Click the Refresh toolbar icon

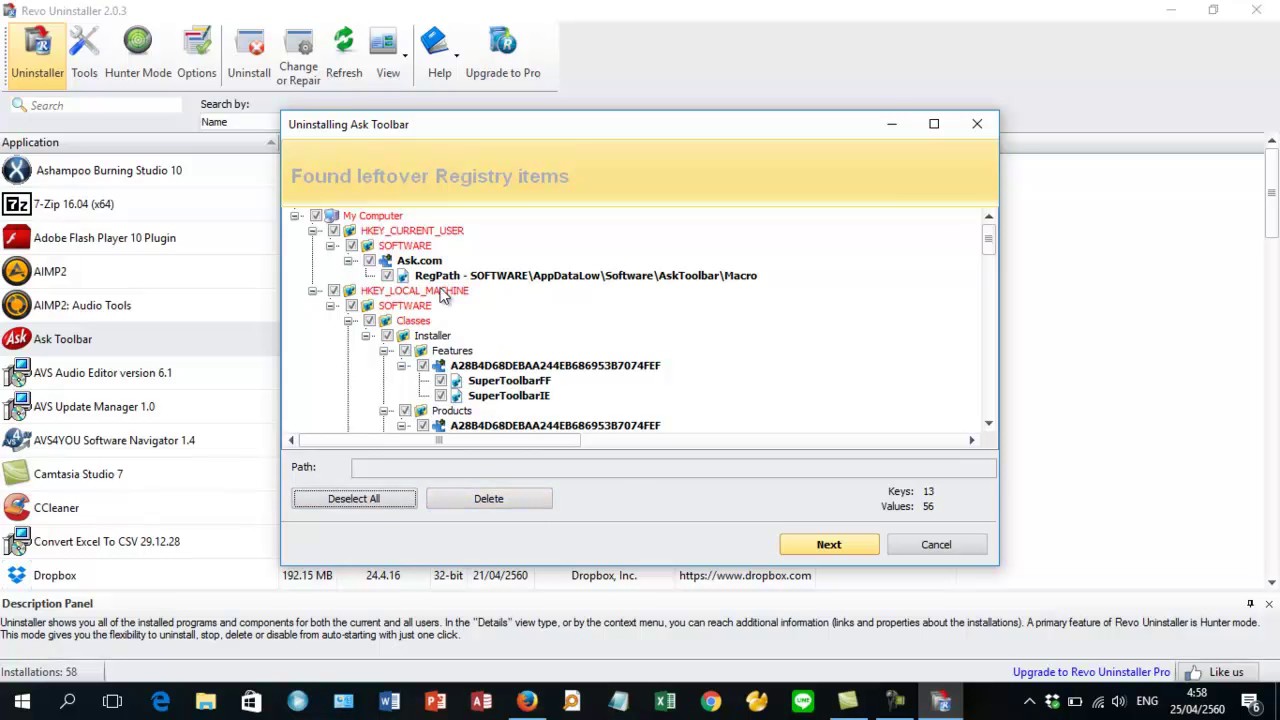point(344,54)
